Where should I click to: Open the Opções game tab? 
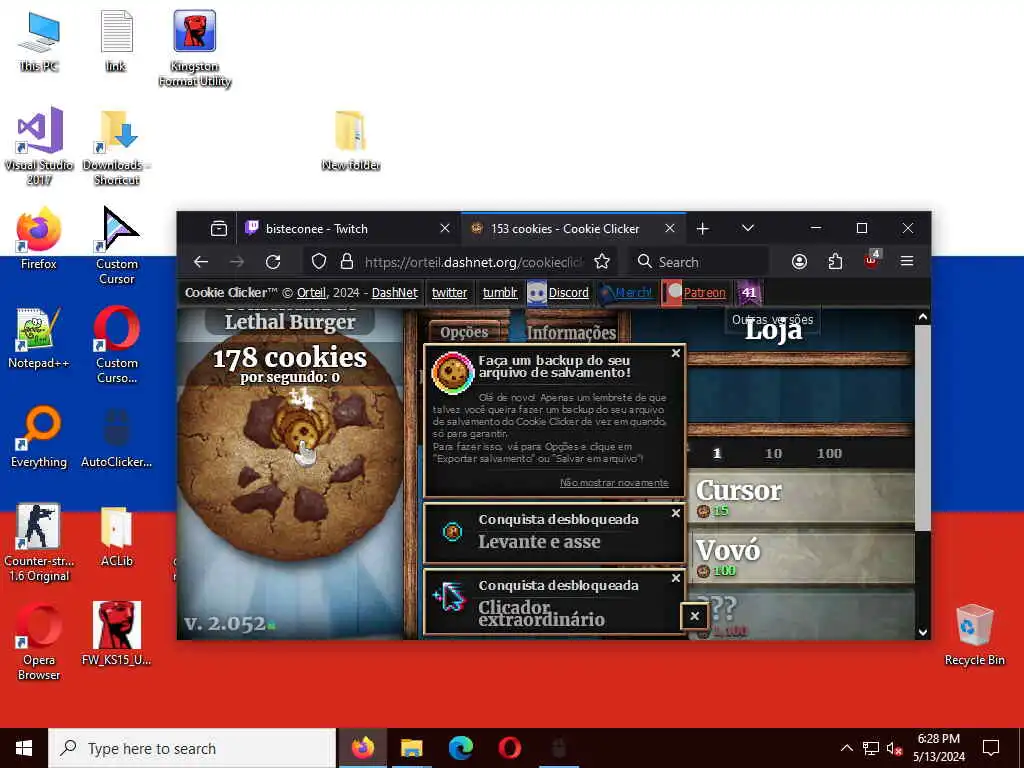[x=464, y=332]
